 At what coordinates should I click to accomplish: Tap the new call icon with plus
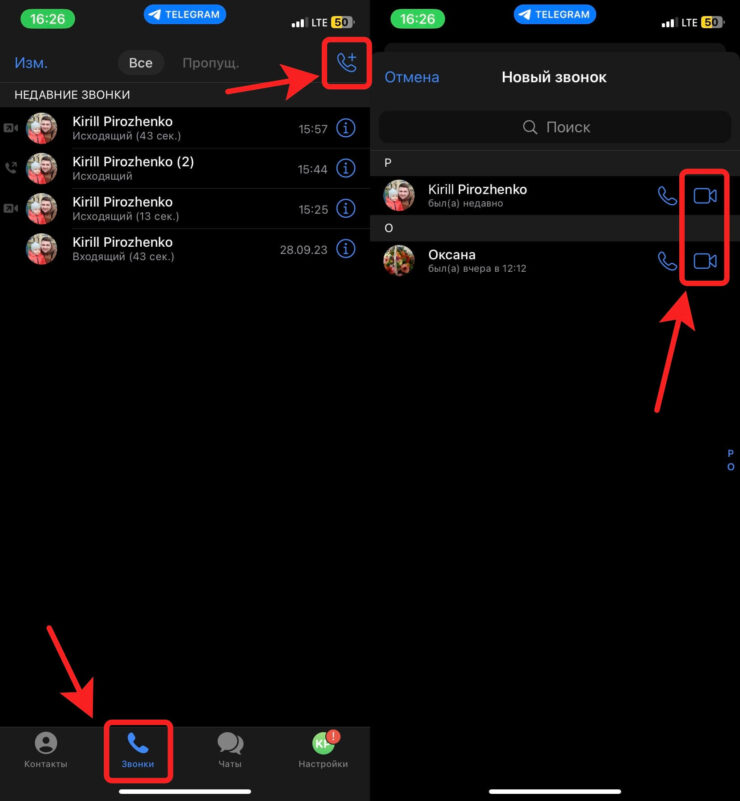point(347,63)
